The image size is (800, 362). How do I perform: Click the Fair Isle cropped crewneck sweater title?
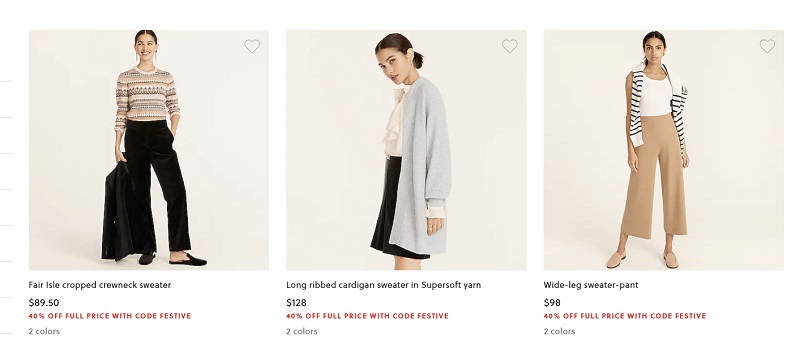(x=100, y=285)
